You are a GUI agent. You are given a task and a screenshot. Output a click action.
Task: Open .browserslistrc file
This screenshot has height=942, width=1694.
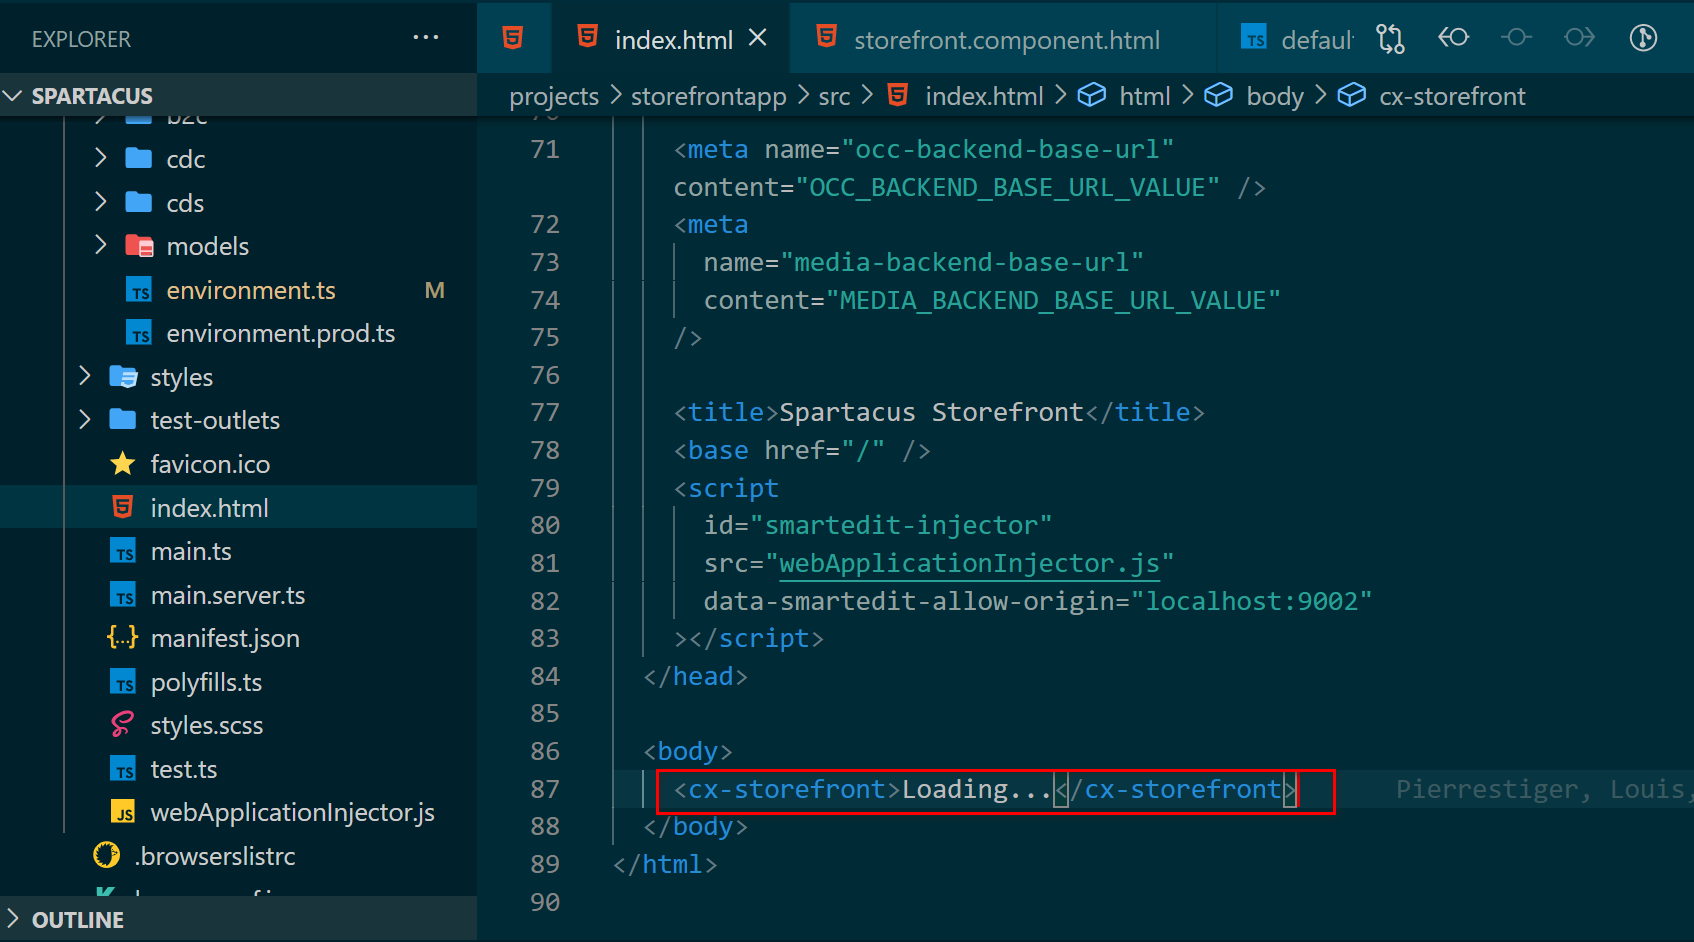[x=215, y=856]
